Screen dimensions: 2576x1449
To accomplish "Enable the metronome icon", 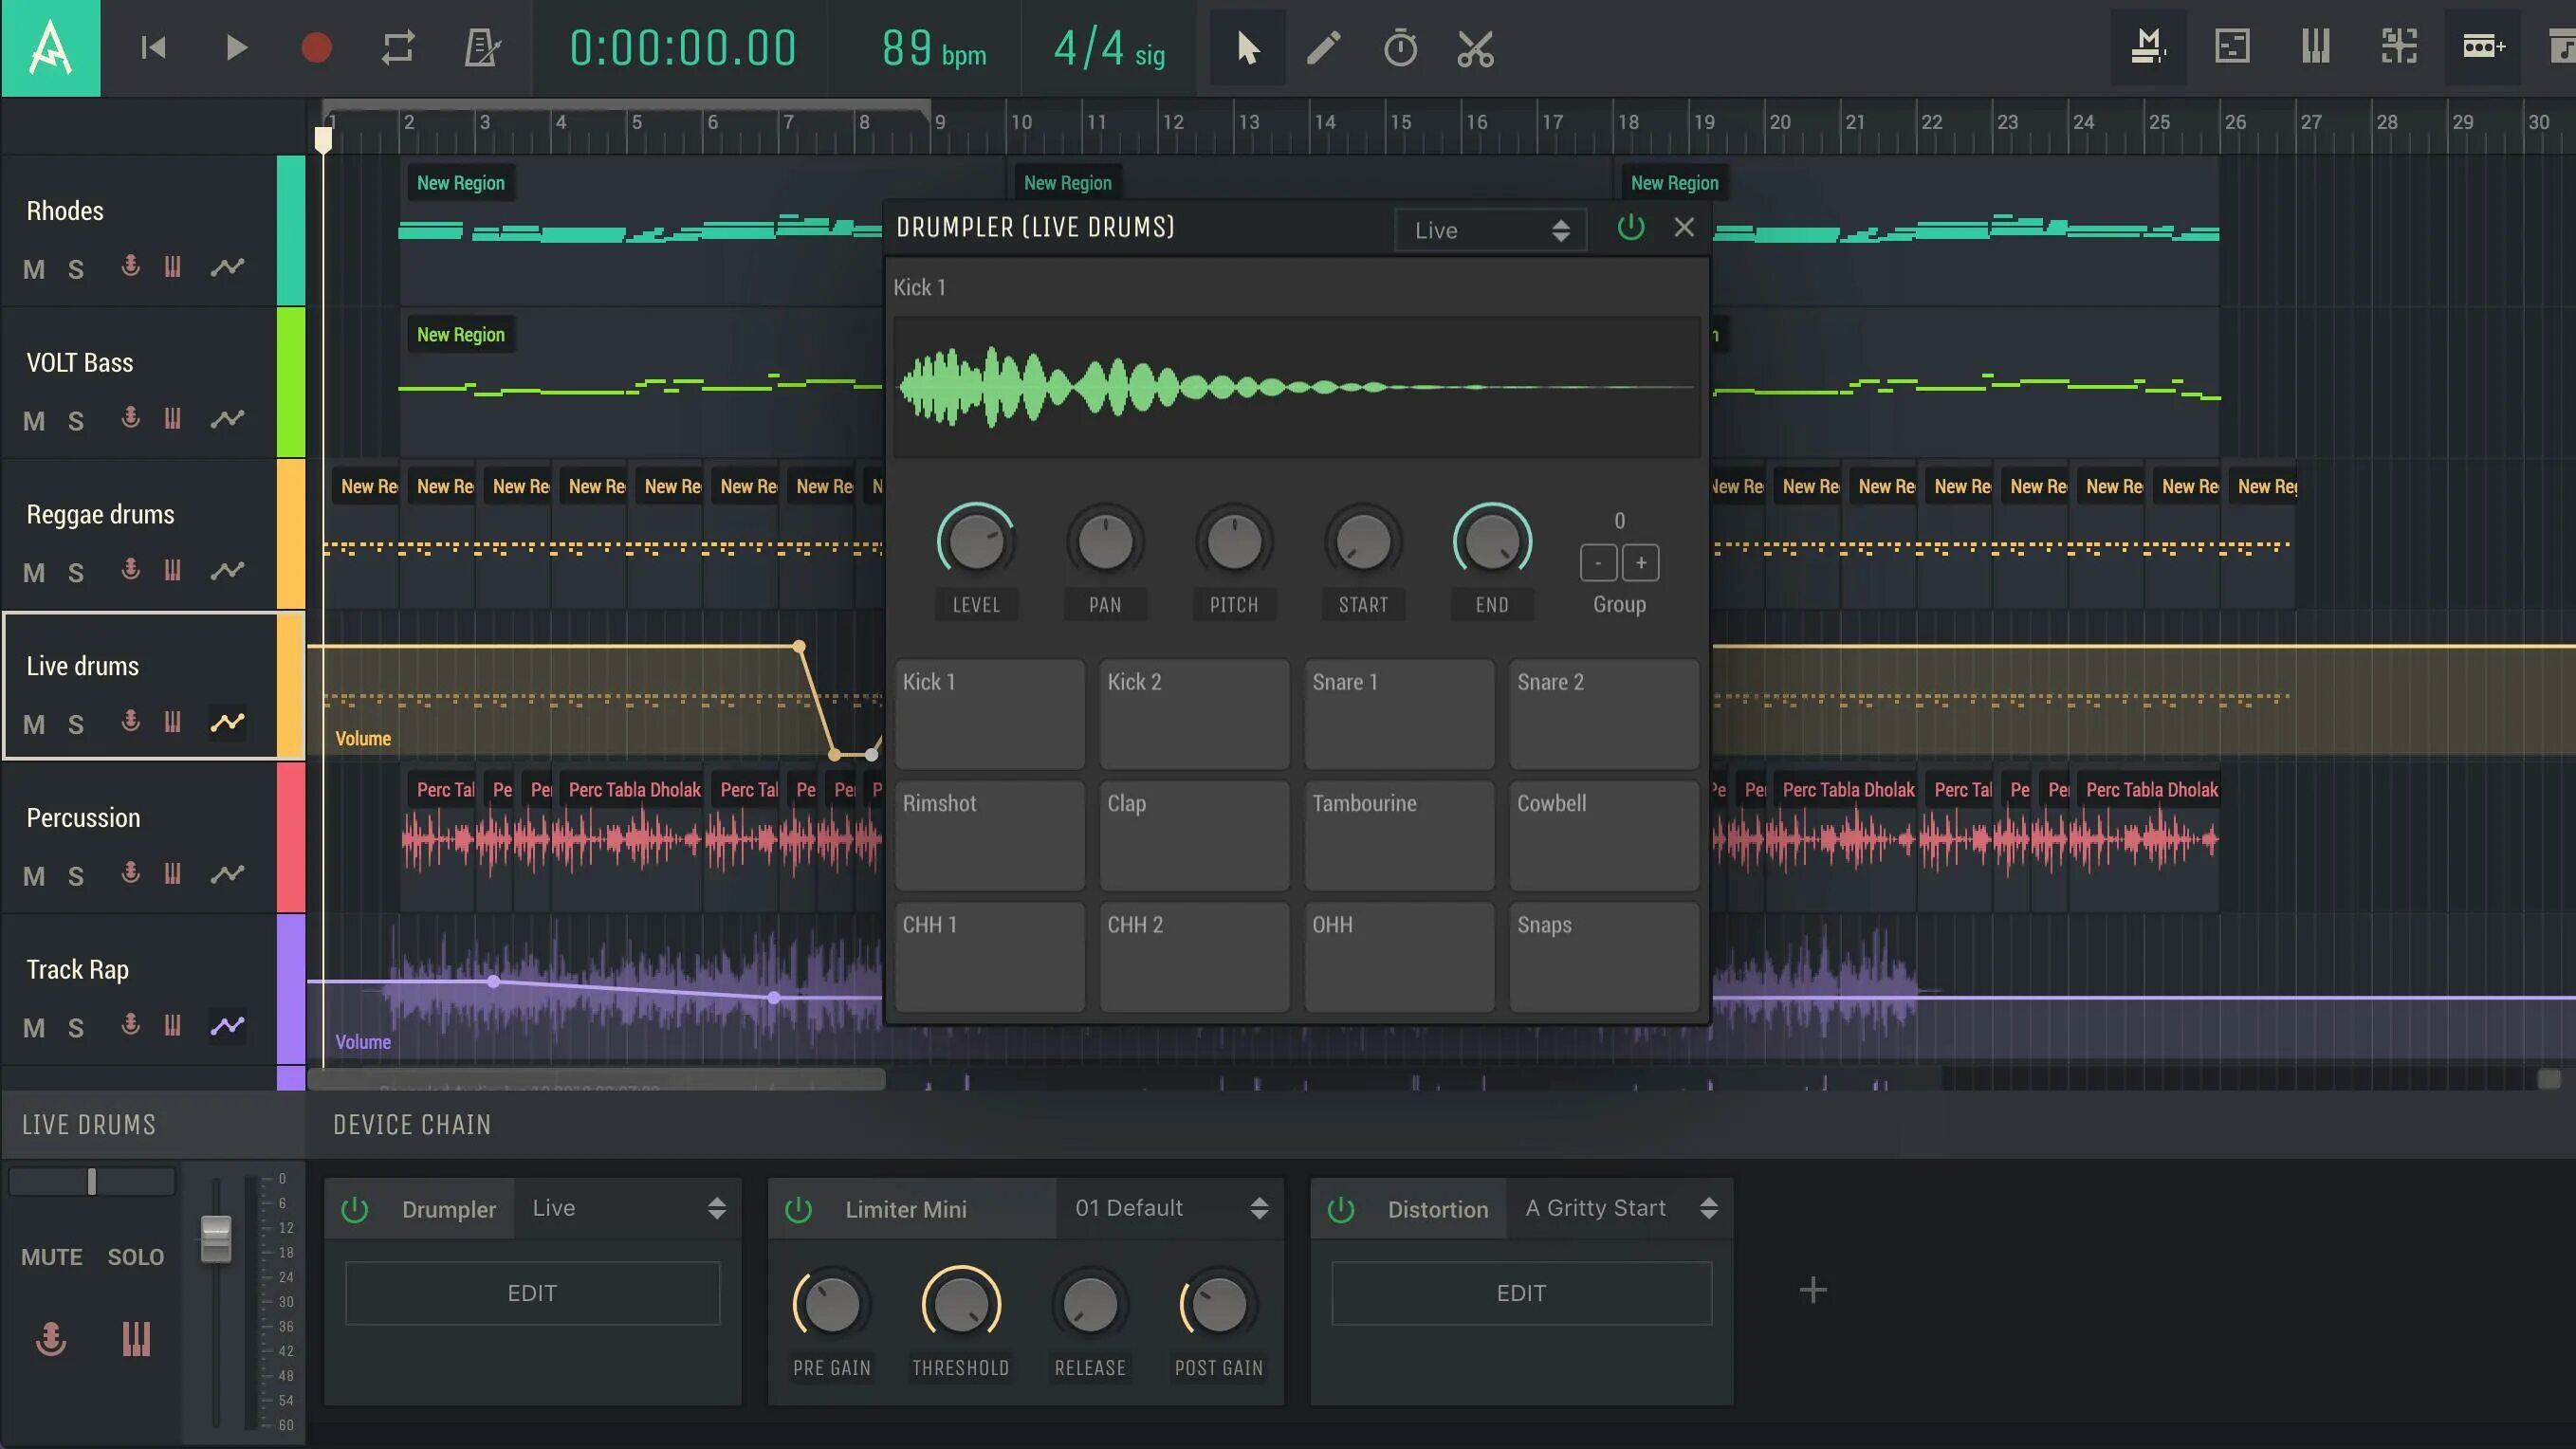I will (482, 48).
